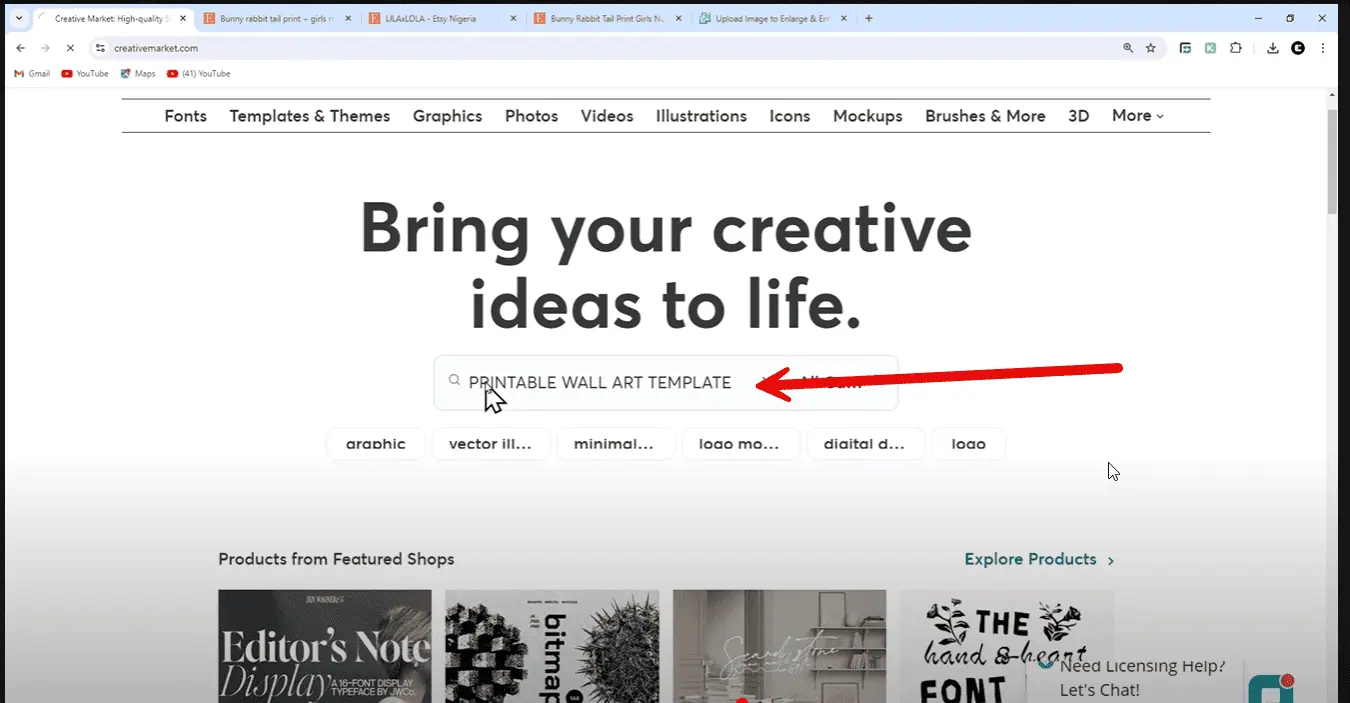Image resolution: width=1350 pixels, height=703 pixels.
Task: Open the Editor's Note Display product thumbnail
Action: click(x=324, y=646)
